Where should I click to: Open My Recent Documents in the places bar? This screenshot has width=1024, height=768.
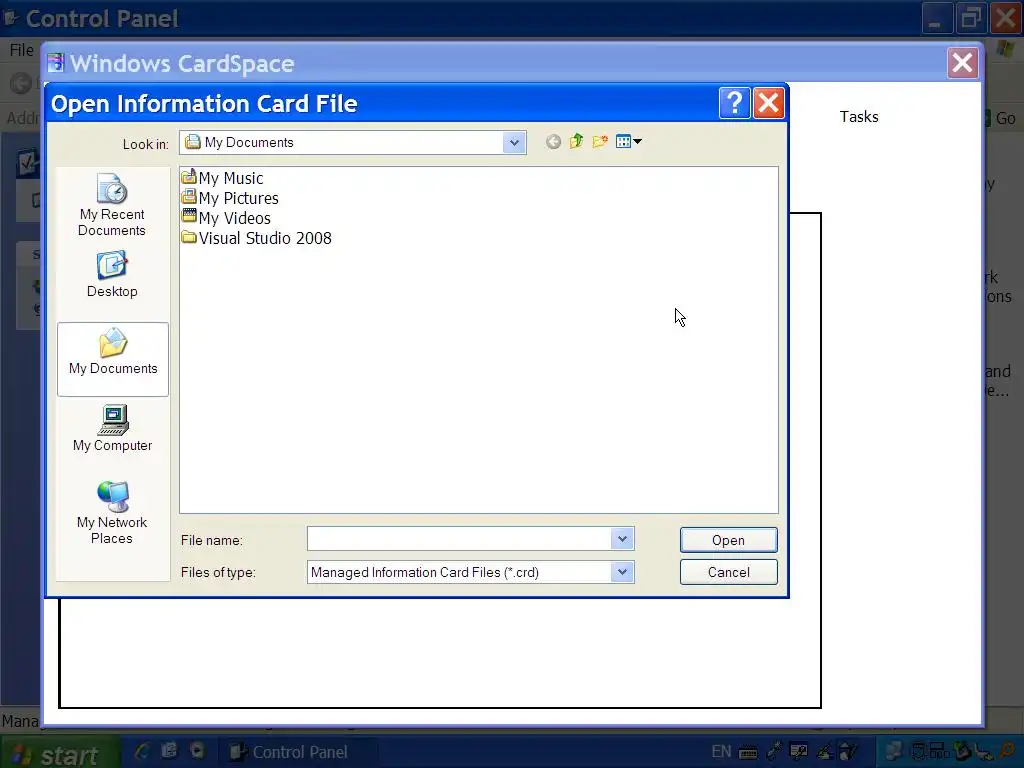tap(112, 204)
